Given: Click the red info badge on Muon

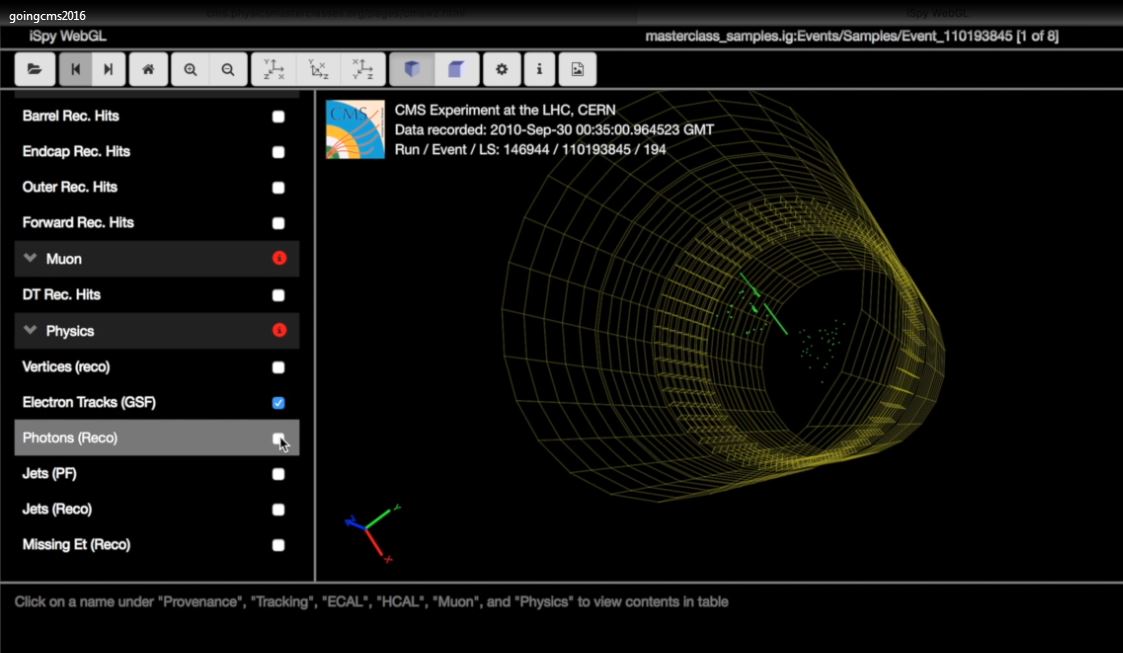Looking at the screenshot, I should pyautogui.click(x=279, y=258).
